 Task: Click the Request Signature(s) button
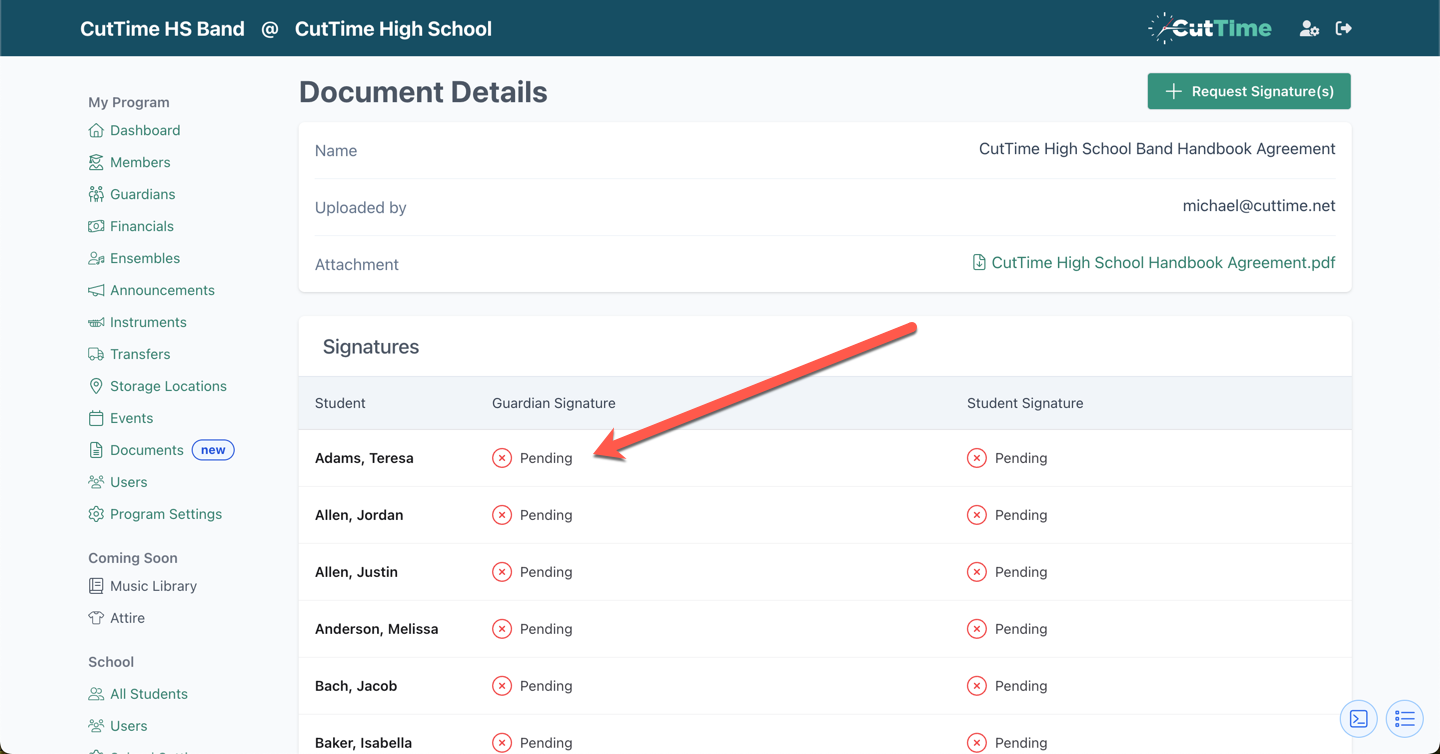click(x=1249, y=91)
